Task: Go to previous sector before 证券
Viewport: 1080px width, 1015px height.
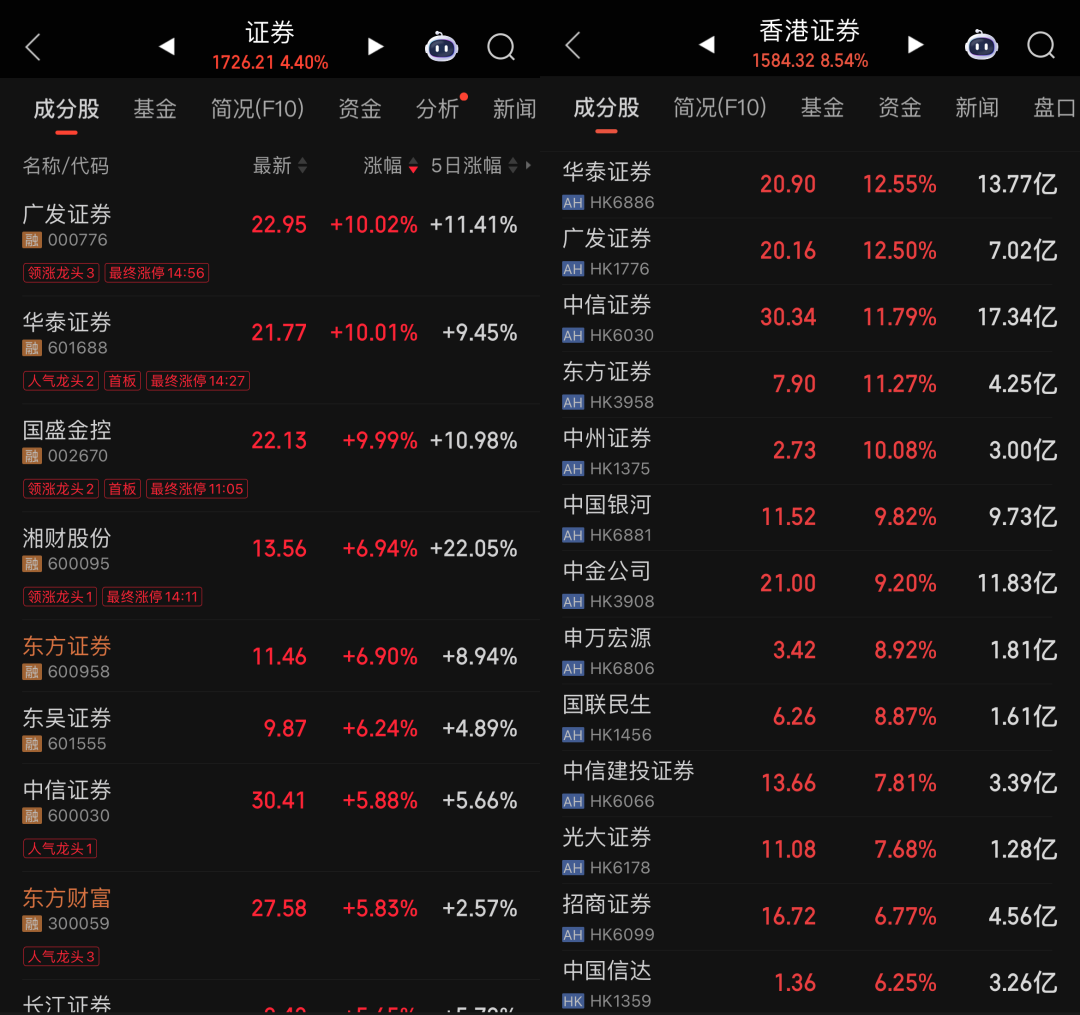Action: (x=166, y=46)
